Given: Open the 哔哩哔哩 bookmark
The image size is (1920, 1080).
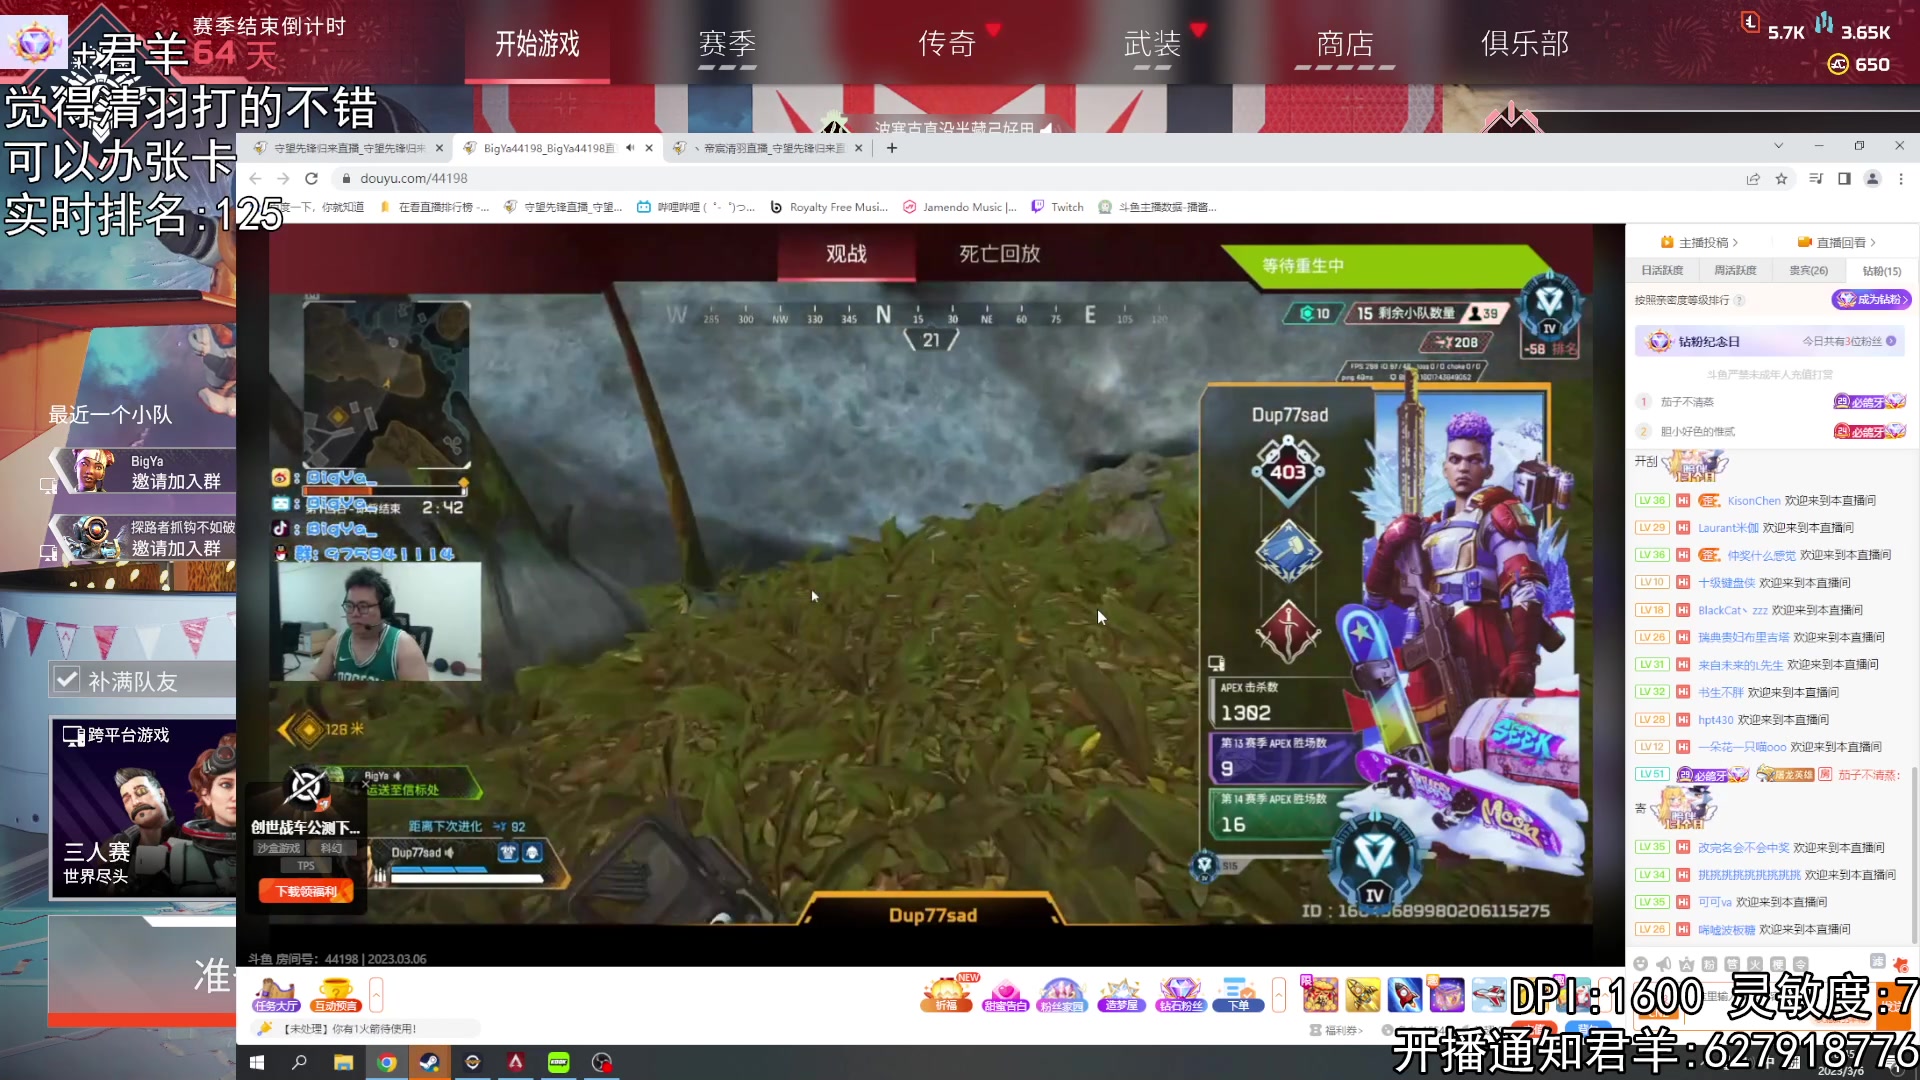Looking at the screenshot, I should pos(696,207).
